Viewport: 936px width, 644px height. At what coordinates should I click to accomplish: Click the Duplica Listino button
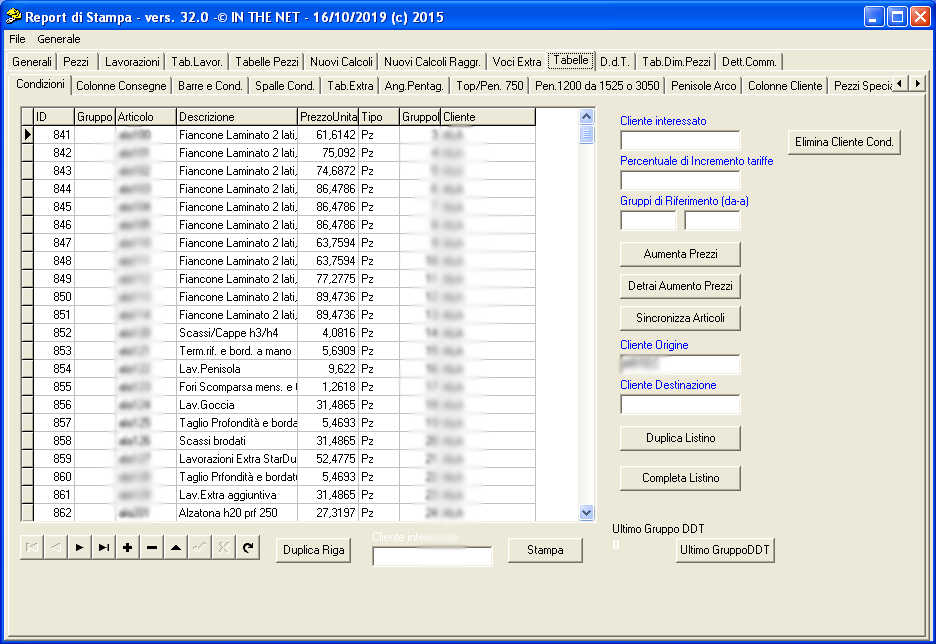[x=681, y=437]
